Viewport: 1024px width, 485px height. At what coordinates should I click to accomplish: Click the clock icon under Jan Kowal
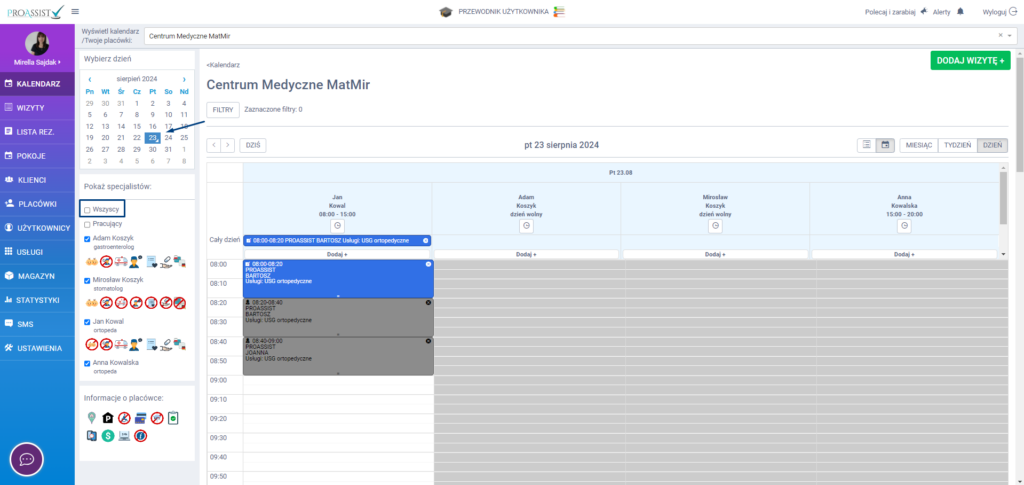[337, 226]
